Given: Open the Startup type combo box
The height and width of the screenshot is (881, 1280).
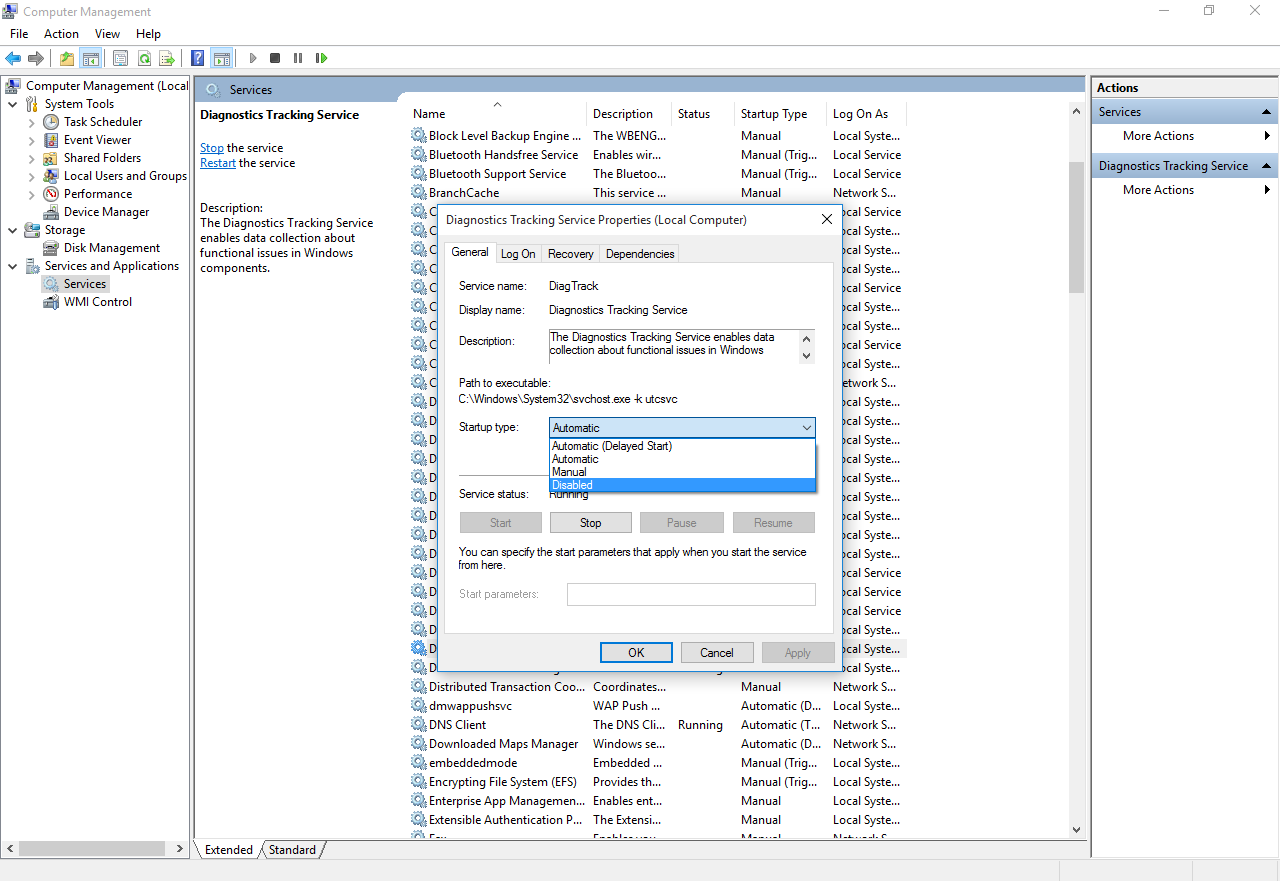Looking at the screenshot, I should (682, 428).
